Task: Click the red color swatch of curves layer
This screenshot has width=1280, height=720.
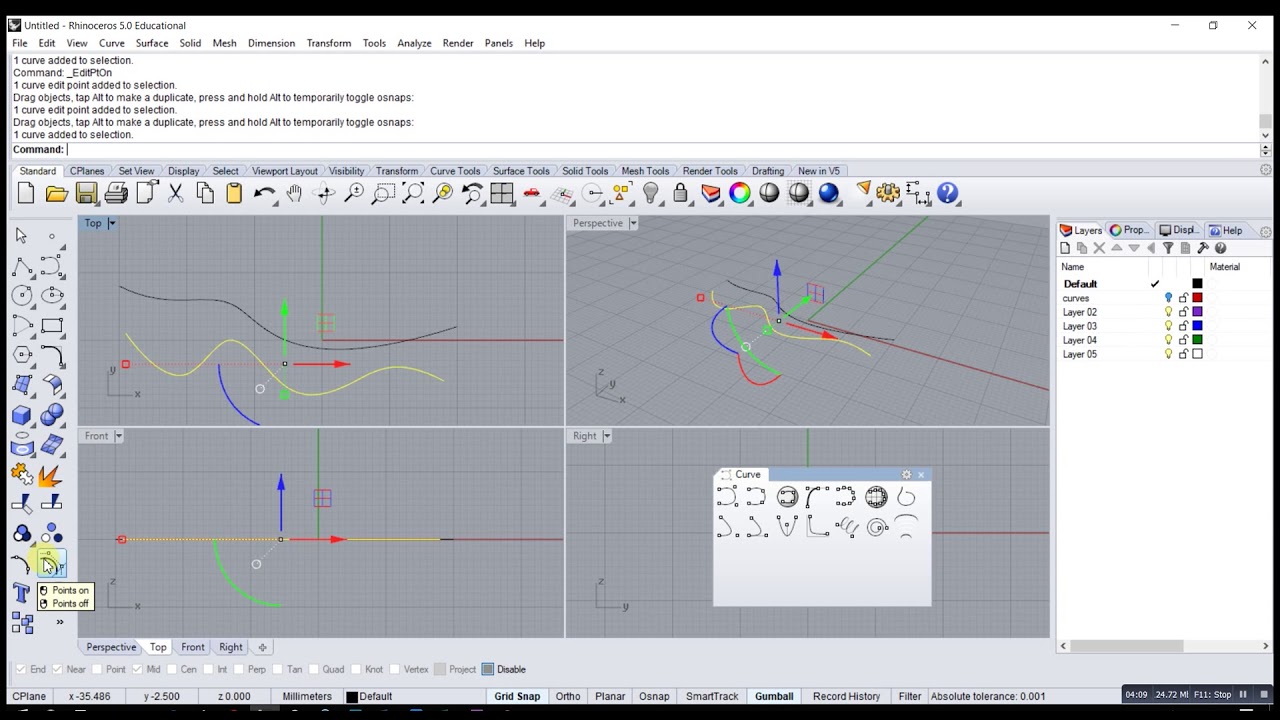Action: 1197,298
